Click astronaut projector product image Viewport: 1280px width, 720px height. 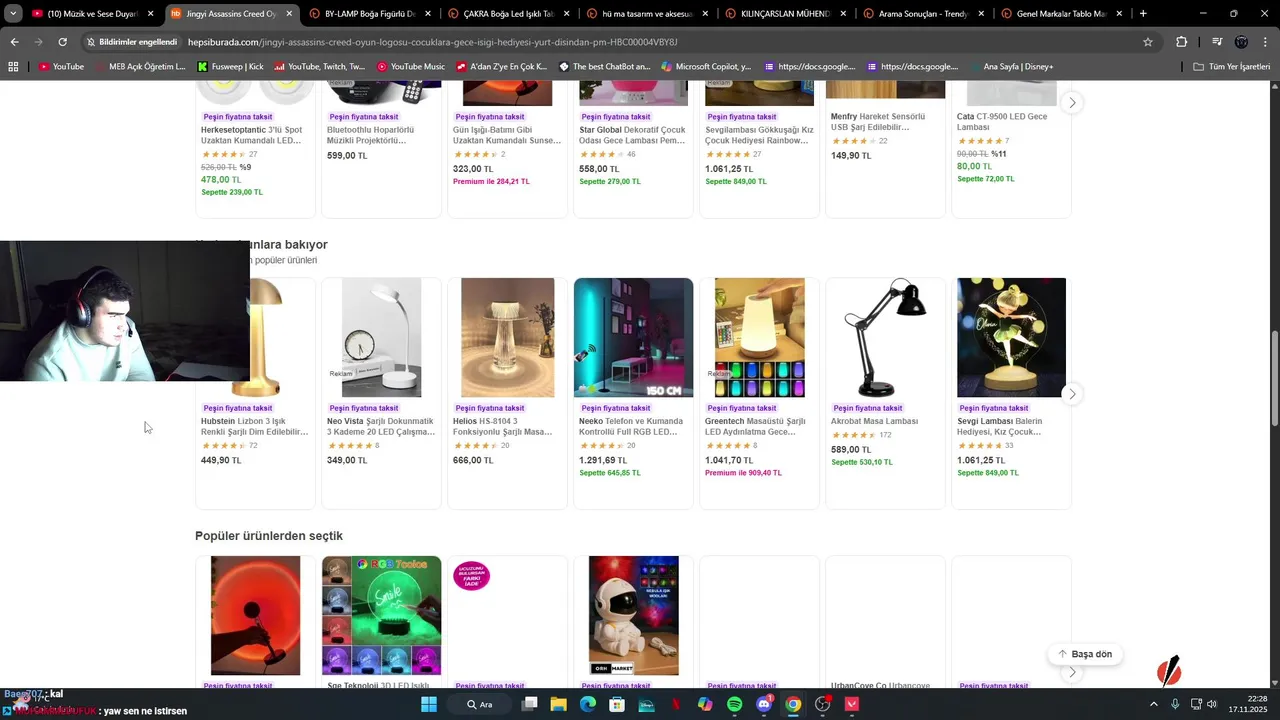coord(633,616)
